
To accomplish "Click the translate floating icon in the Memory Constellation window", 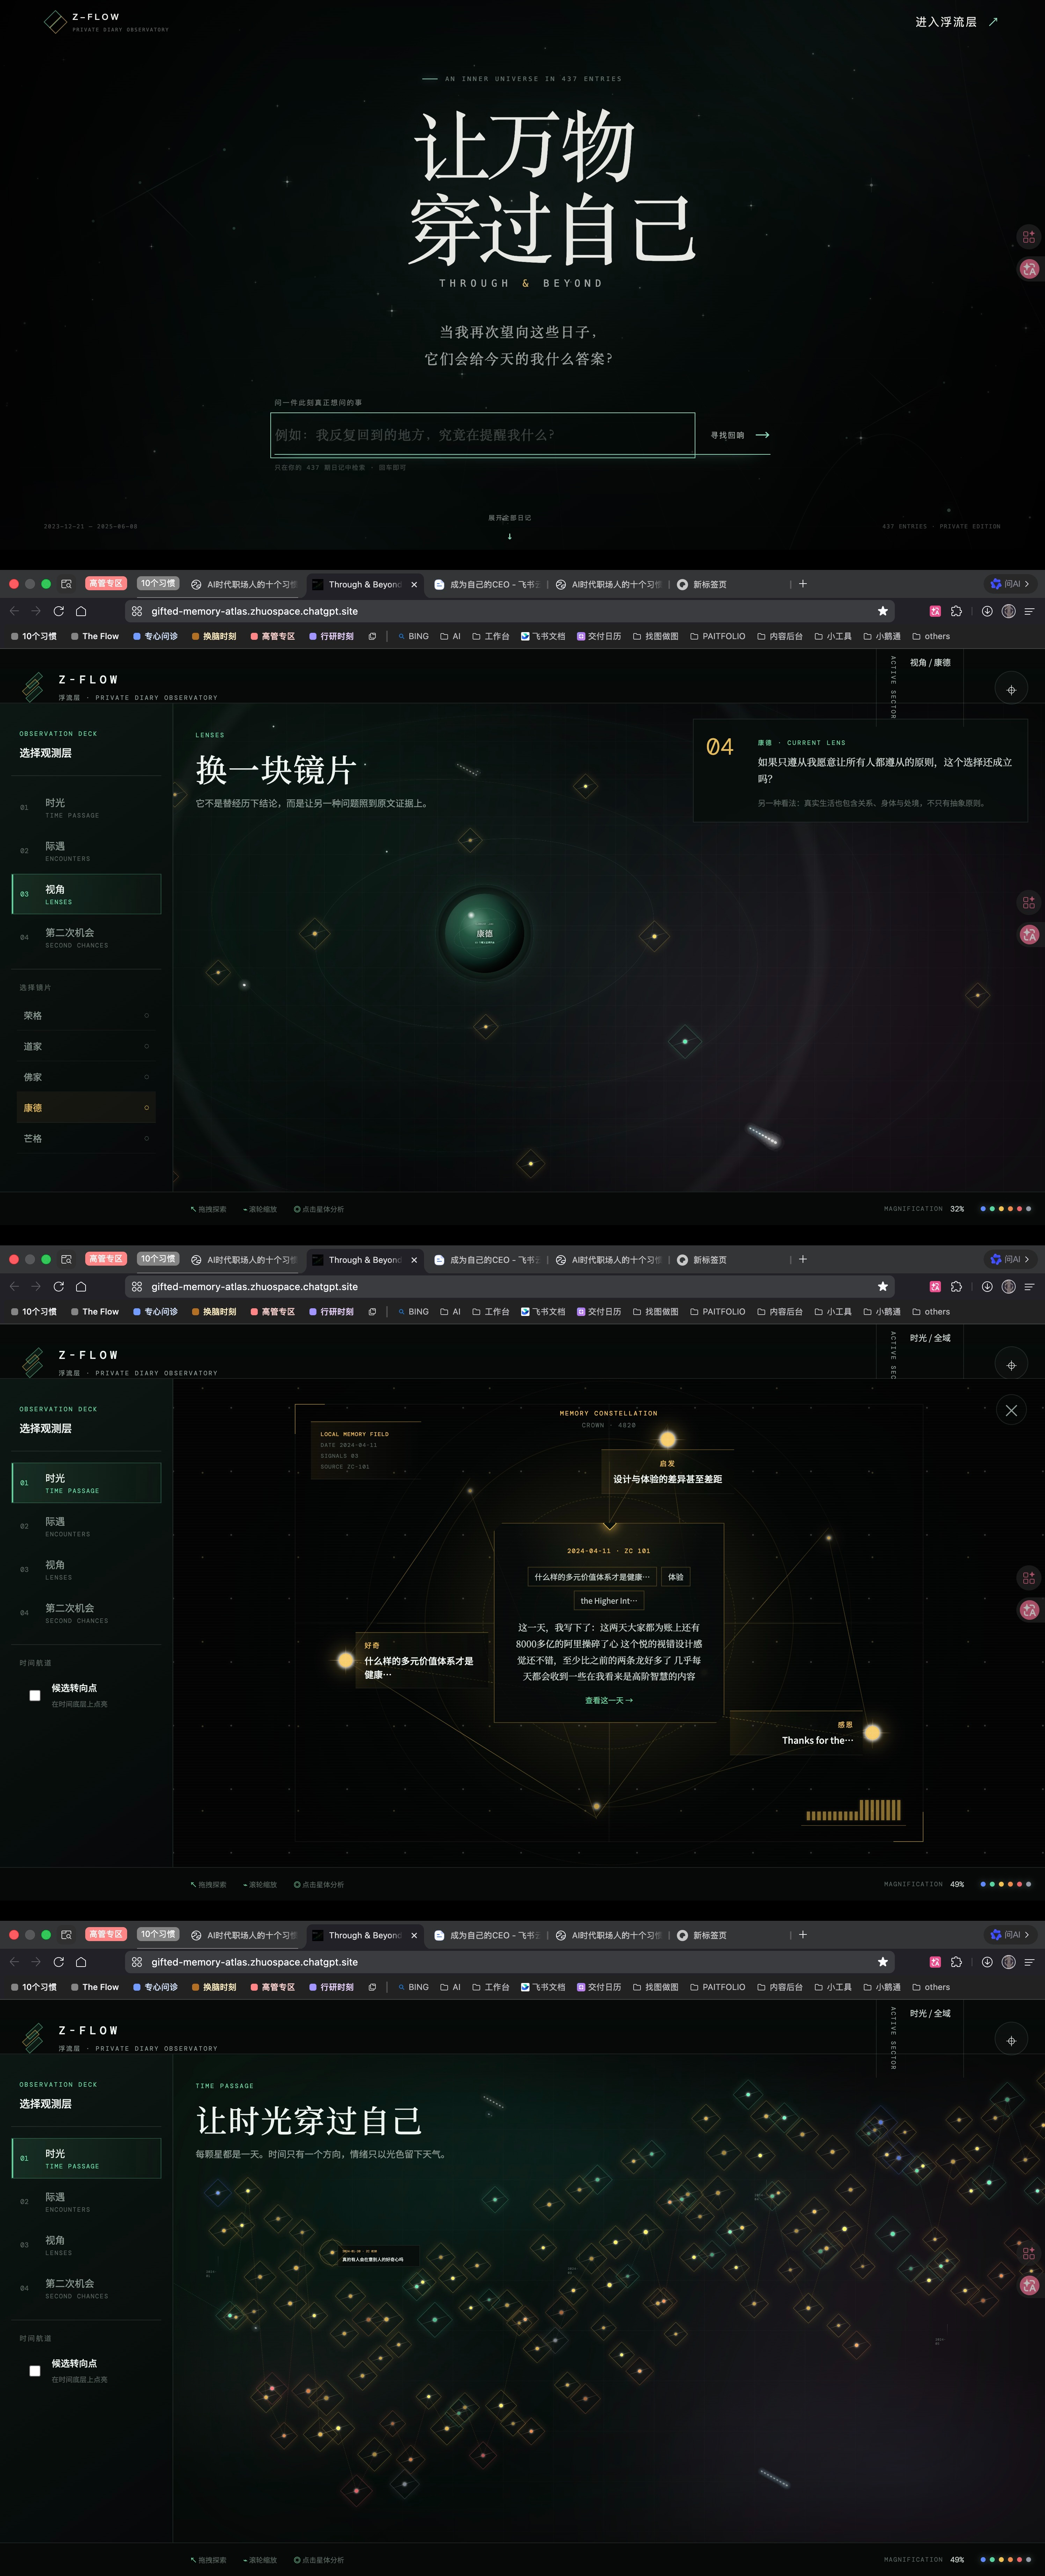I will [x=1029, y=1610].
